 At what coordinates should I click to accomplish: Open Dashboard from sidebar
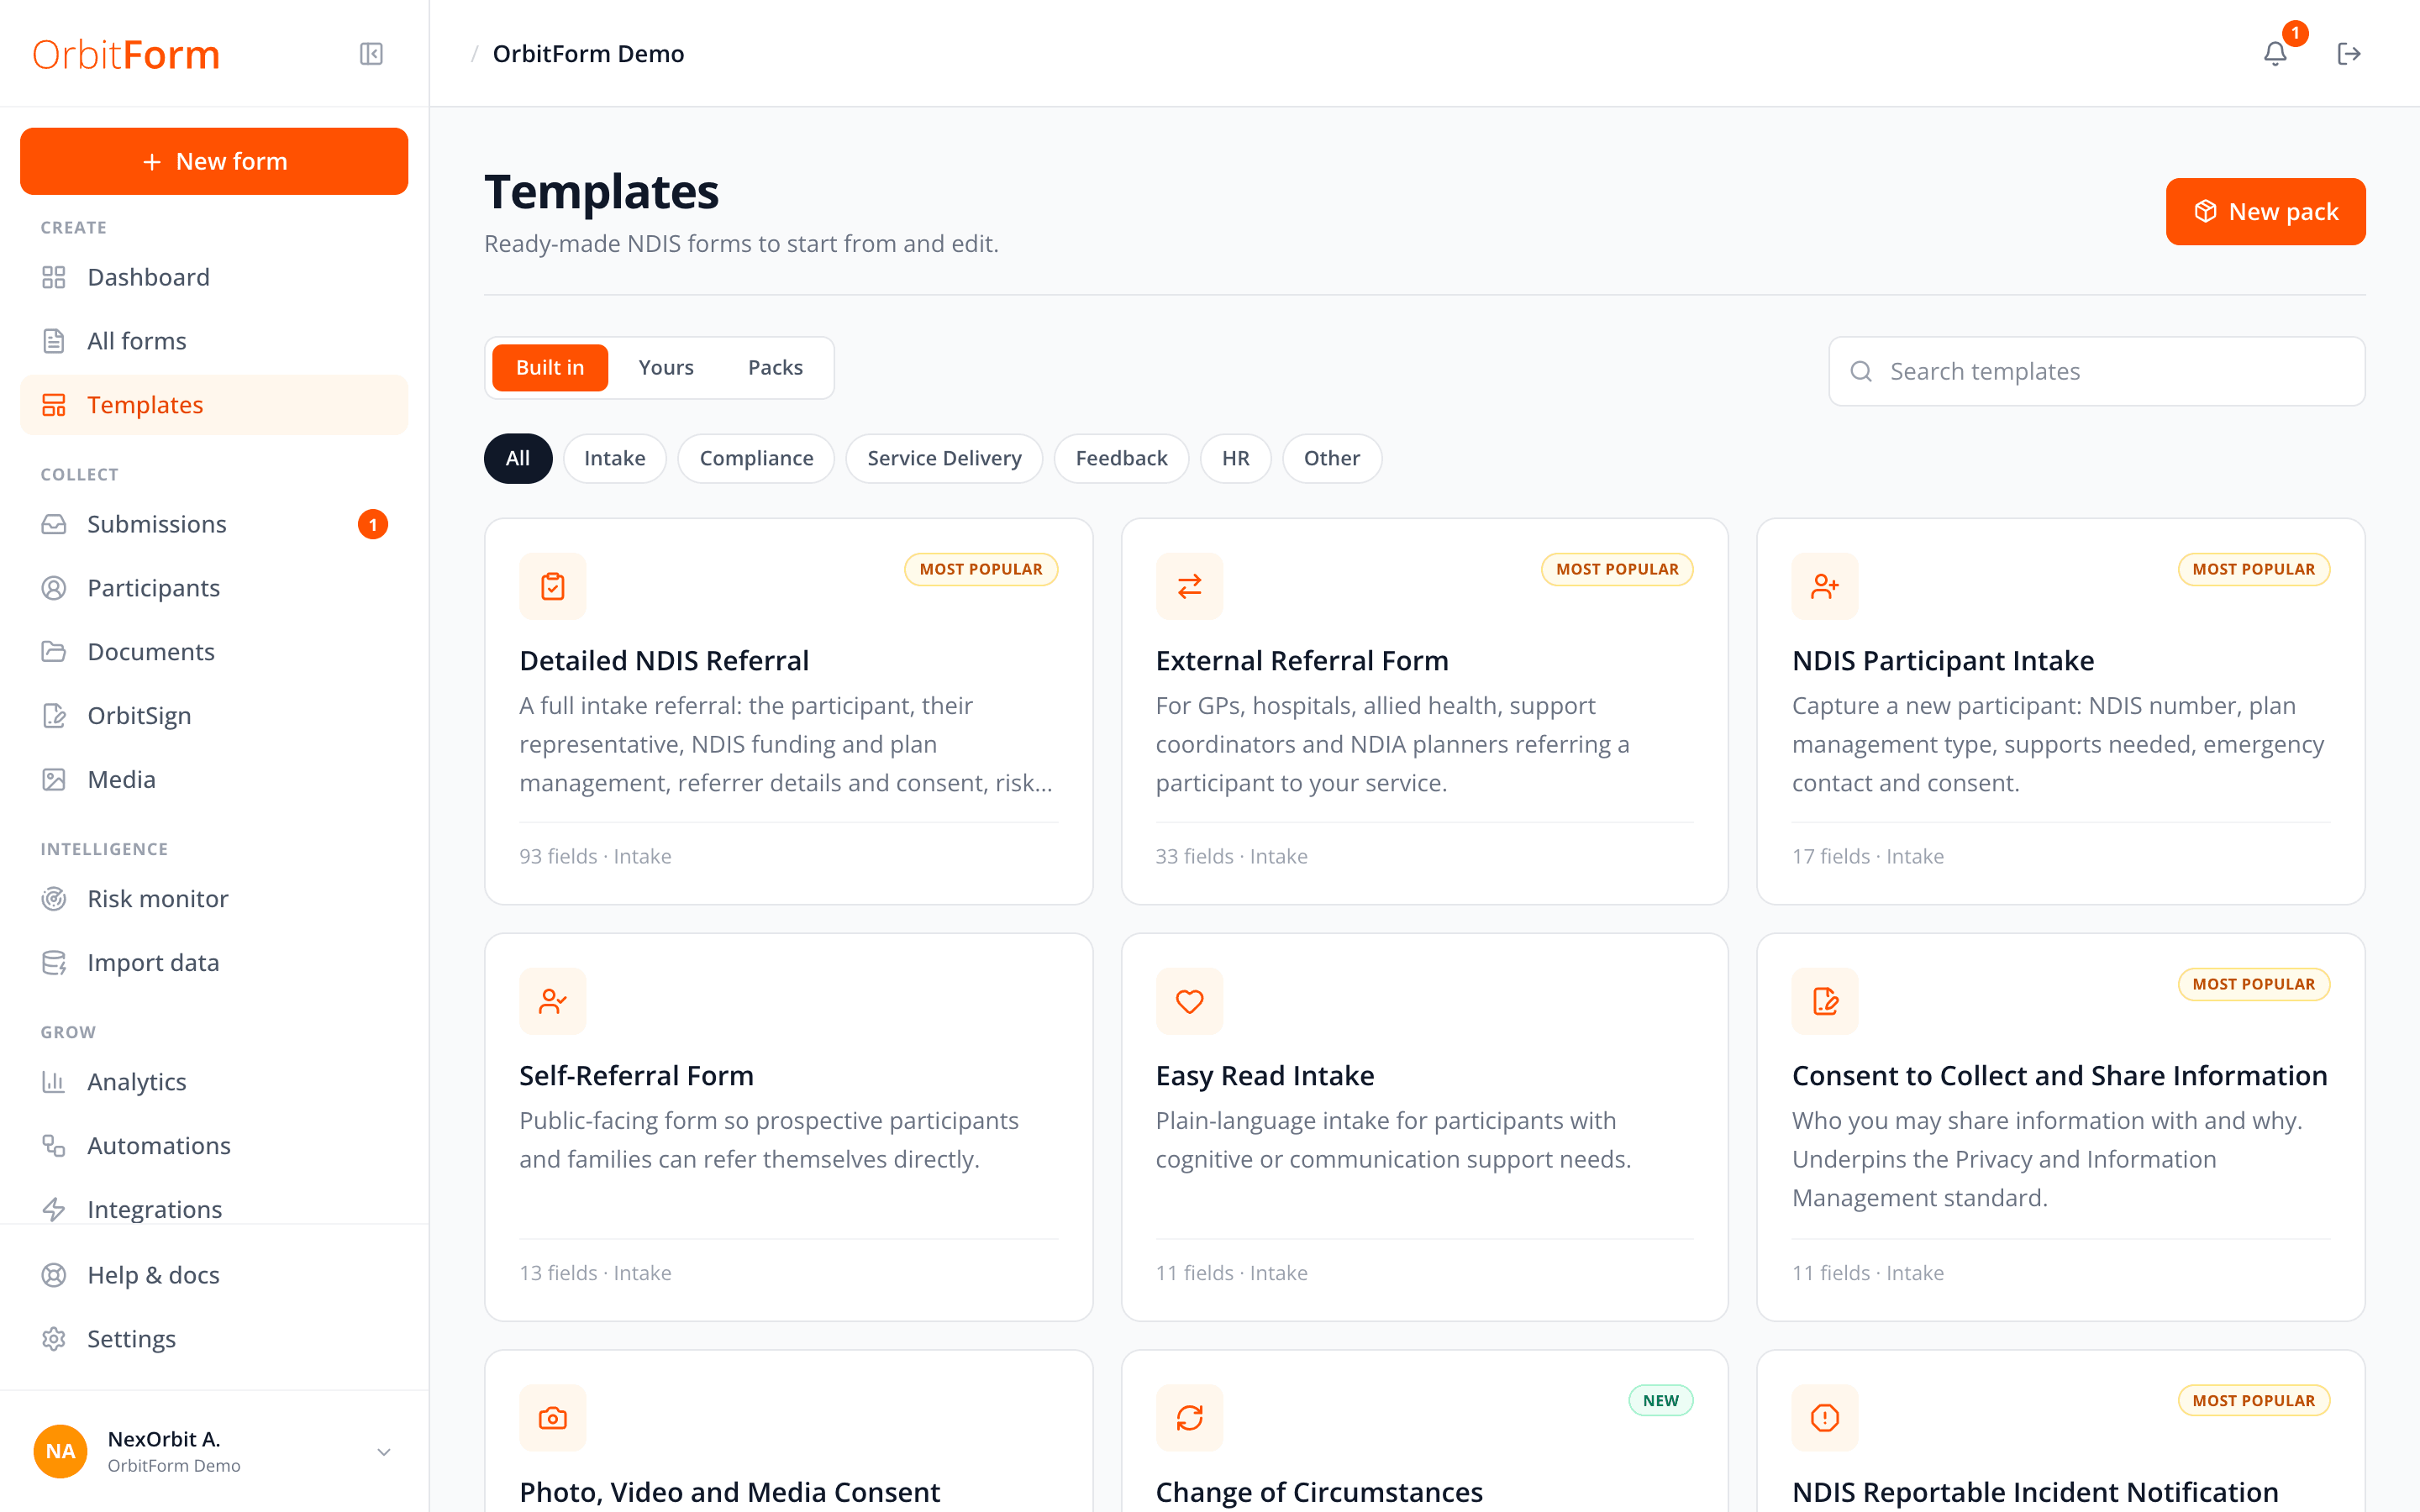[x=214, y=277]
